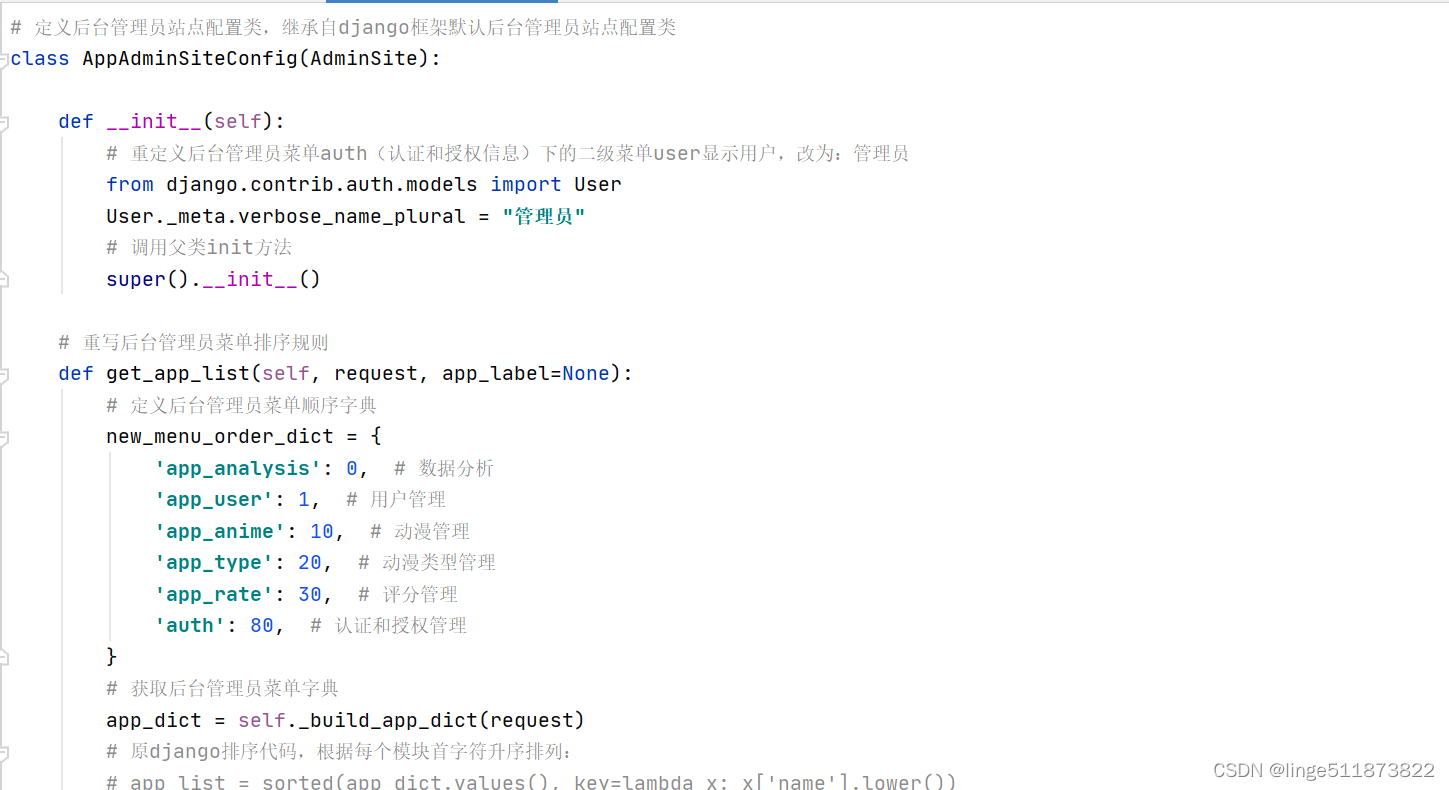
Task: Click the 定义后台管理员菜单顺序字典 comment
Action: coord(241,406)
